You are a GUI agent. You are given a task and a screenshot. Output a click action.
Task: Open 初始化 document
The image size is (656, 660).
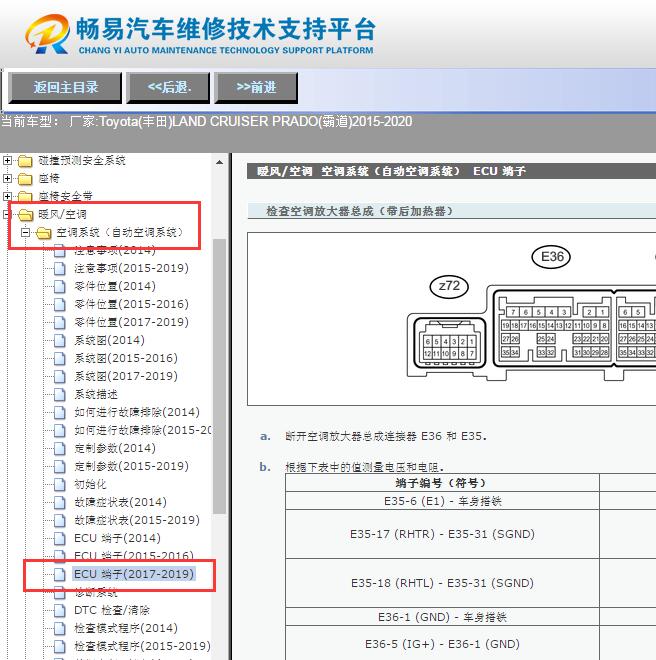pyautogui.click(x=90, y=484)
